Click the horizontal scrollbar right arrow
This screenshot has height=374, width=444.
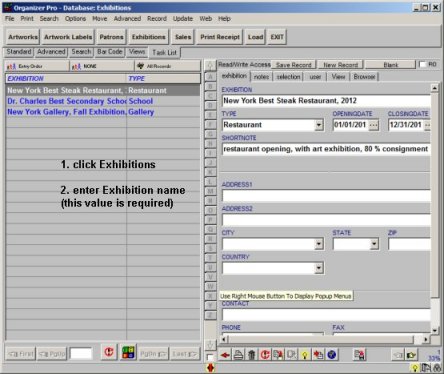point(426,339)
